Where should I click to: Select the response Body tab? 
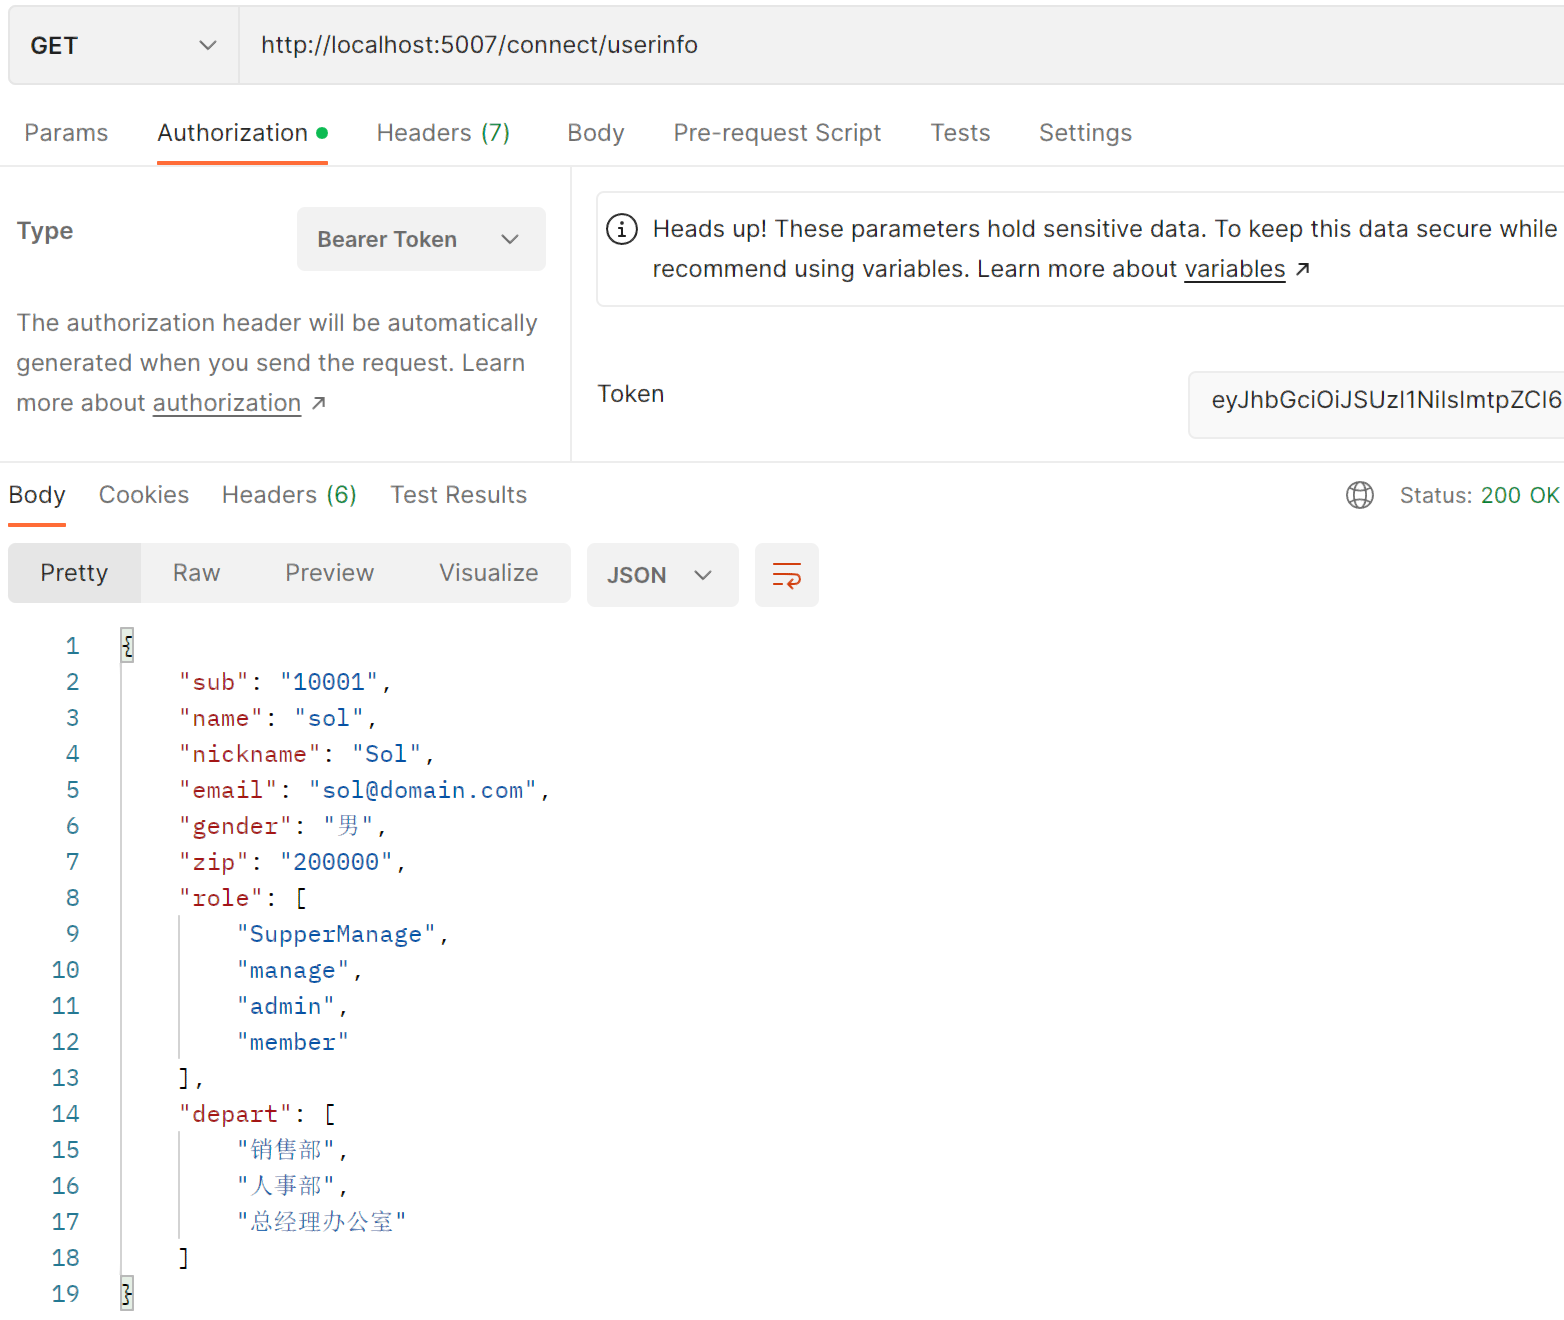coord(37,495)
